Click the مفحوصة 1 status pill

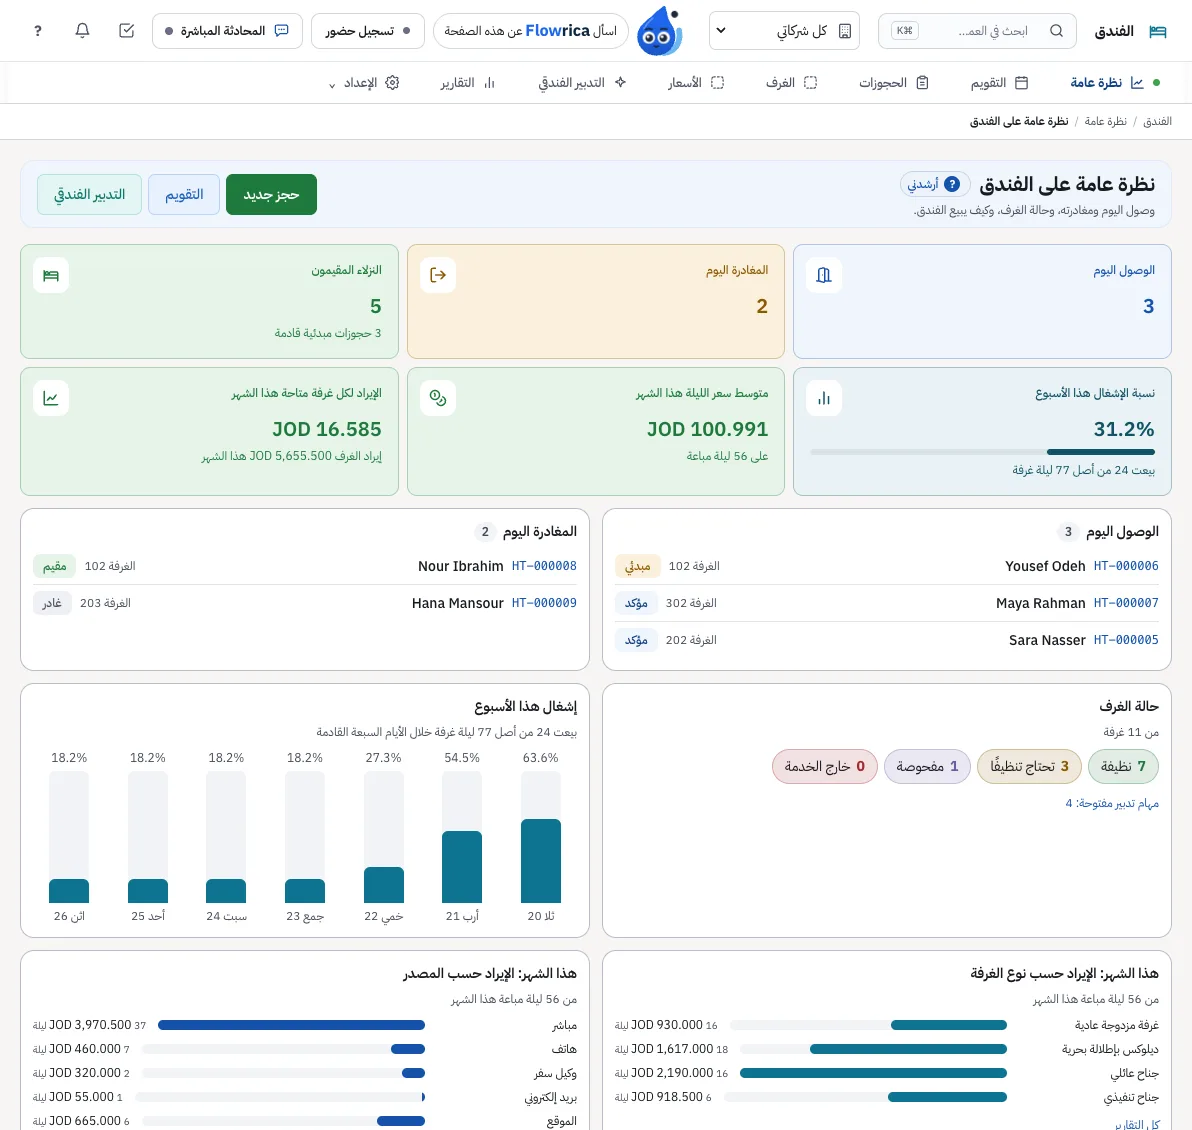(927, 767)
